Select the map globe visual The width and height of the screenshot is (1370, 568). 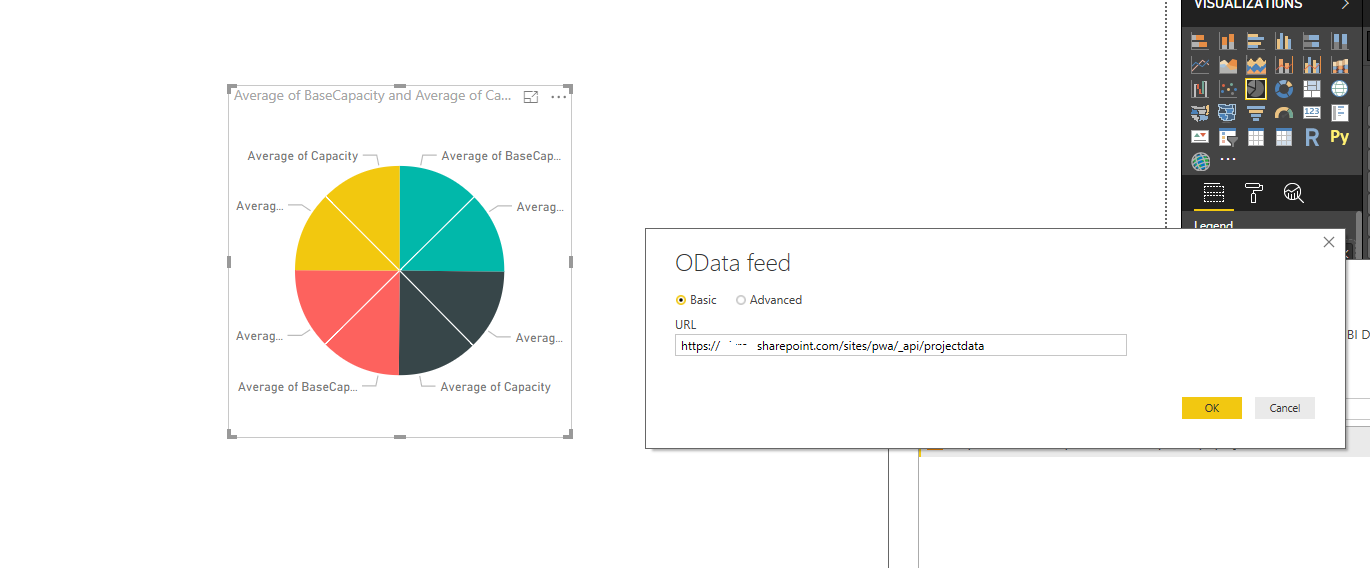(1340, 89)
